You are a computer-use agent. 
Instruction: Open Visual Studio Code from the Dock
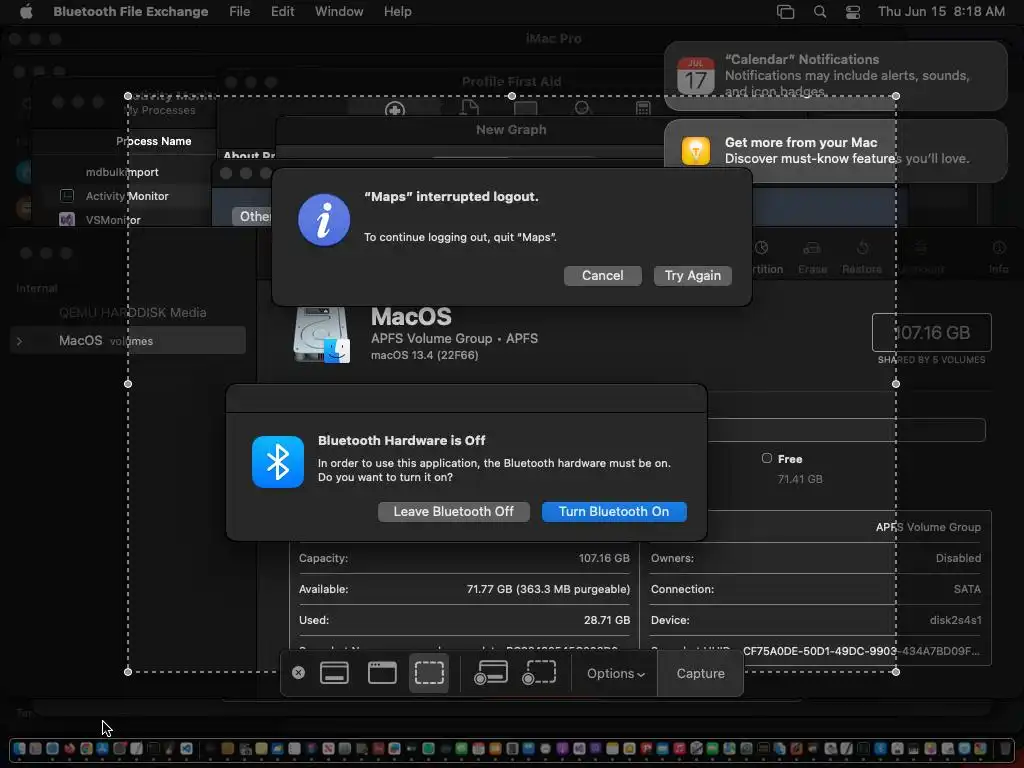coord(187,748)
